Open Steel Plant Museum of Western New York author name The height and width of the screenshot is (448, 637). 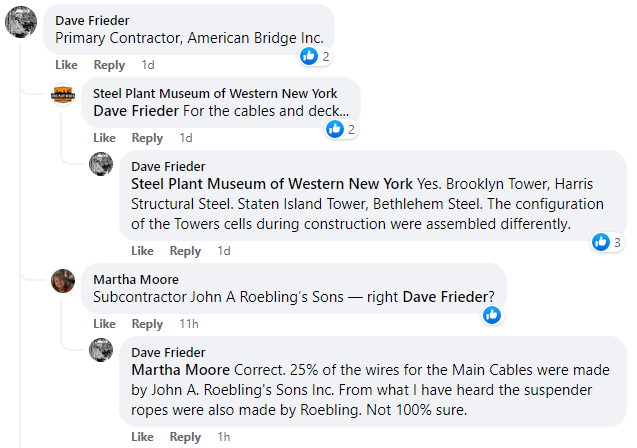coord(215,93)
